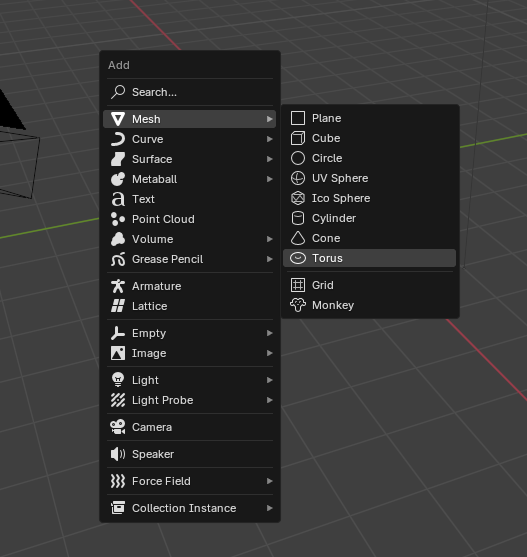The height and width of the screenshot is (557, 527).
Task: Click the Light Probe icon
Action: click(118, 400)
